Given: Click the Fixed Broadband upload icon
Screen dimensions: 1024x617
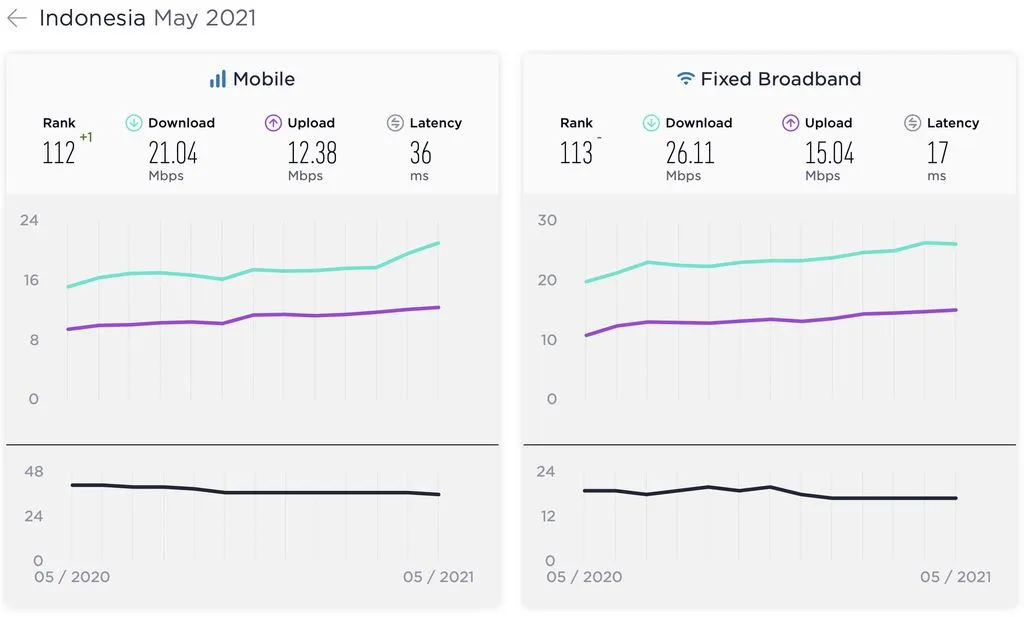Looking at the screenshot, I should (x=790, y=123).
